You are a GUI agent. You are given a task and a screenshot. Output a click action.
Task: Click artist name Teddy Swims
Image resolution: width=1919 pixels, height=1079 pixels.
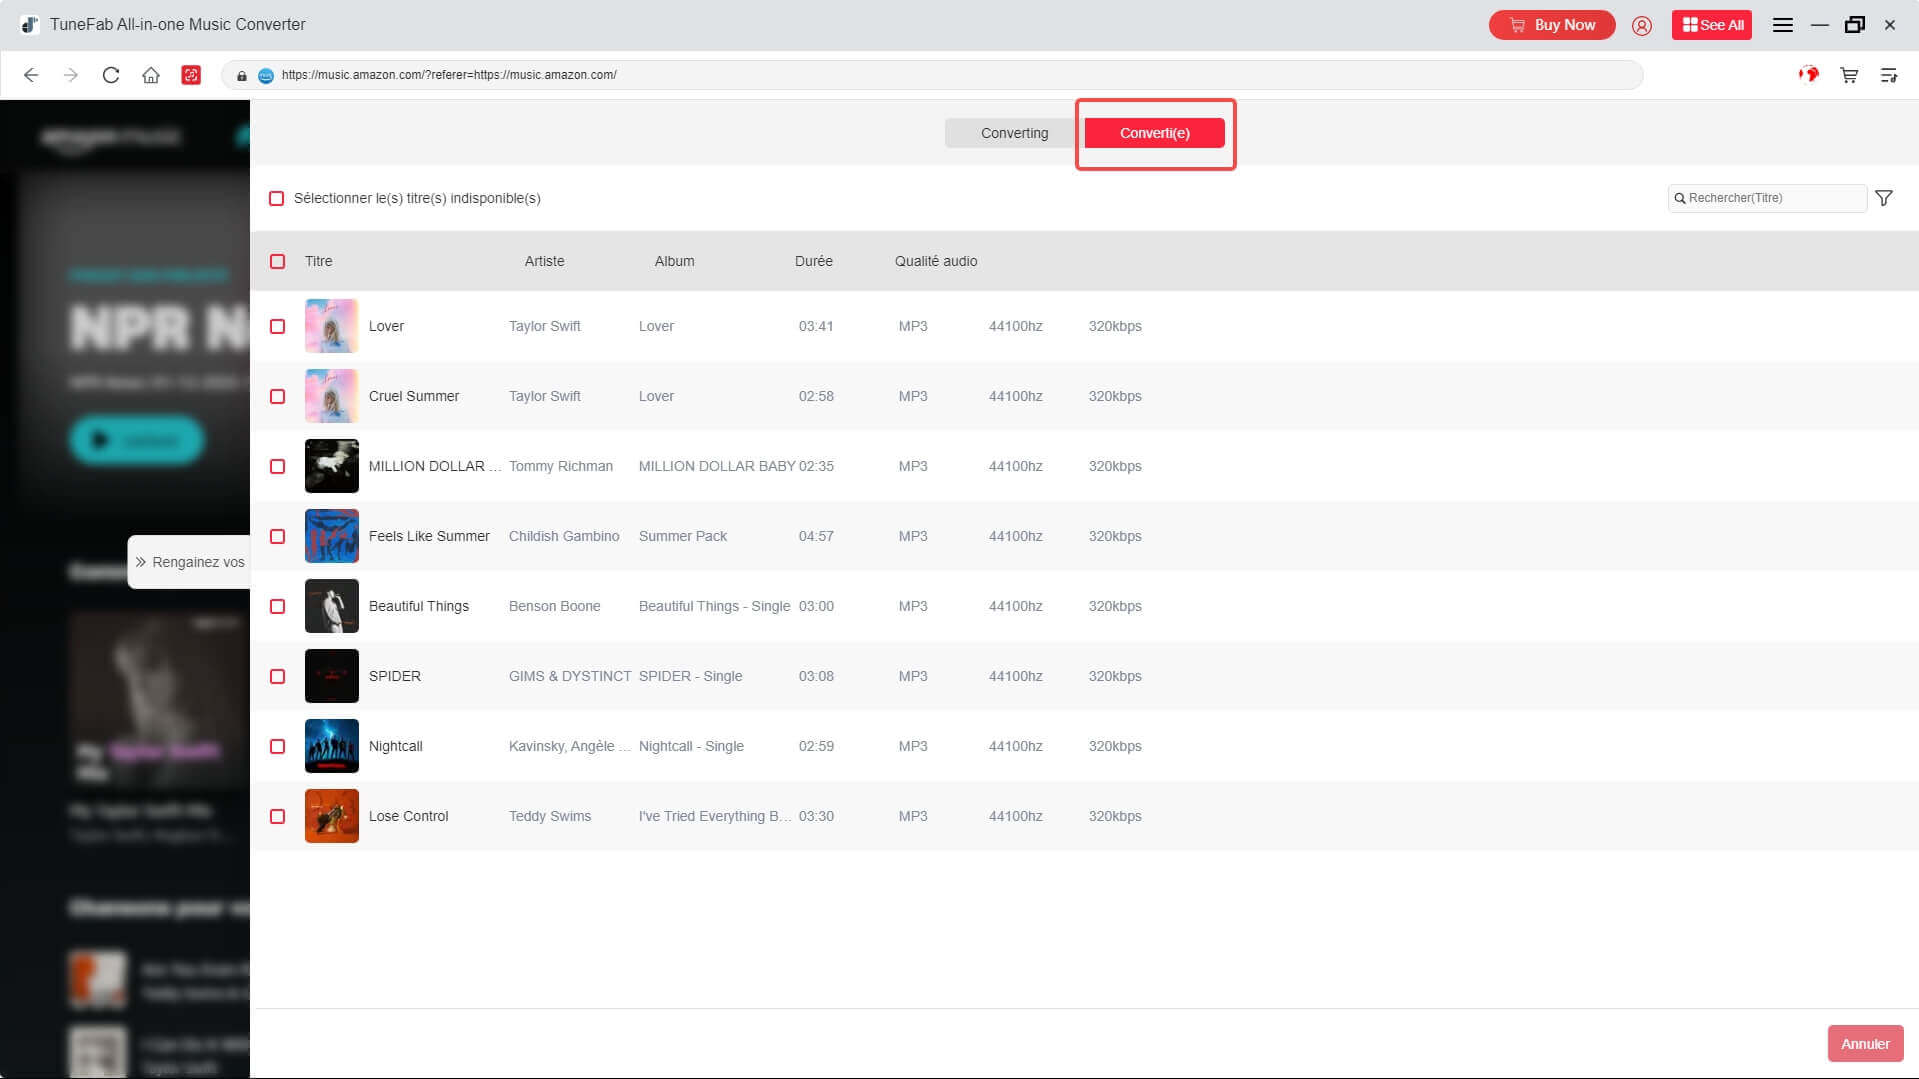tap(550, 816)
